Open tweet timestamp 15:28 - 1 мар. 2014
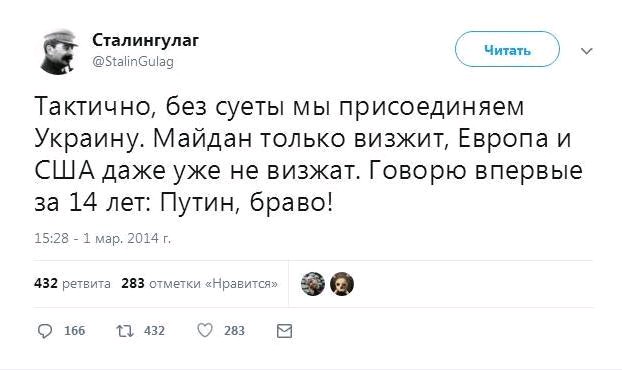This screenshot has height=370, width=622. coord(103,238)
